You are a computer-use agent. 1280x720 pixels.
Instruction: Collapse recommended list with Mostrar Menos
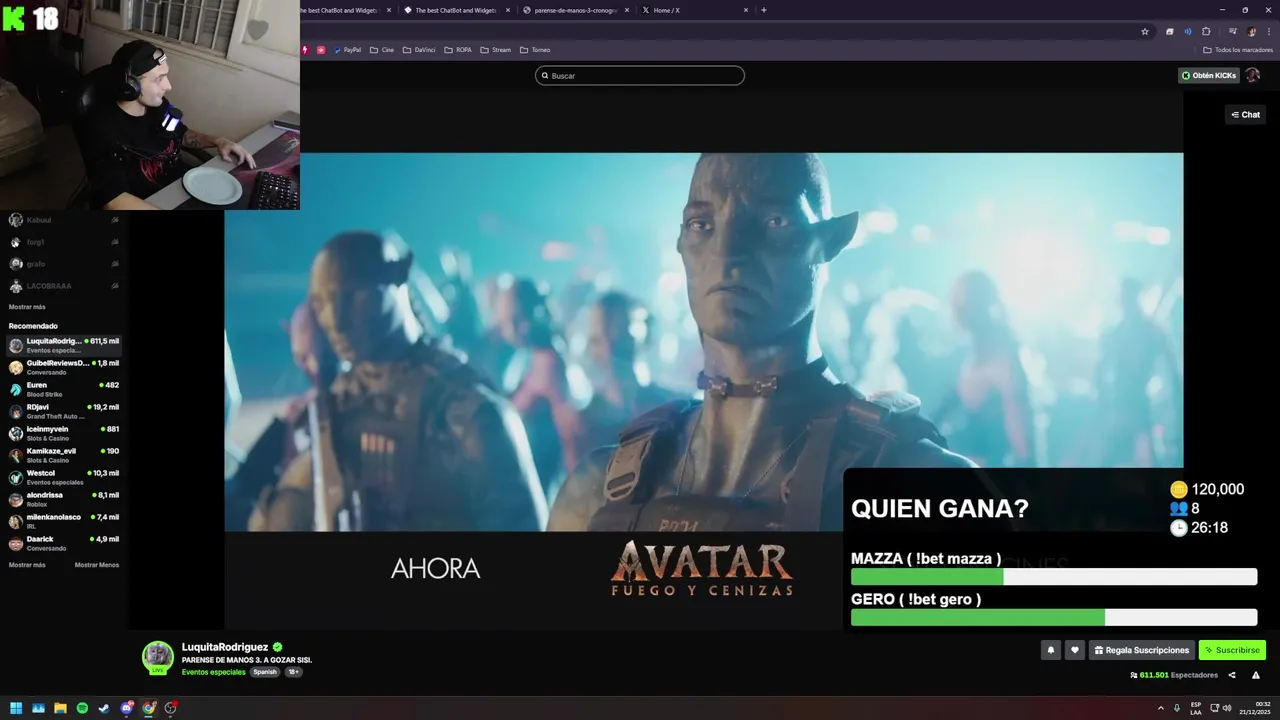pyautogui.click(x=97, y=565)
